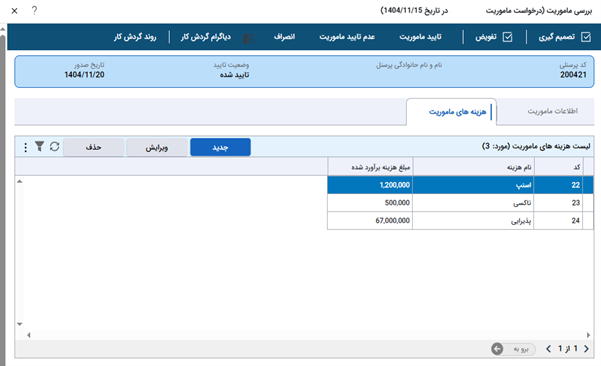The height and width of the screenshot is (366, 601).
Task: Click the go-to-page arrow button
Action: click(497, 349)
